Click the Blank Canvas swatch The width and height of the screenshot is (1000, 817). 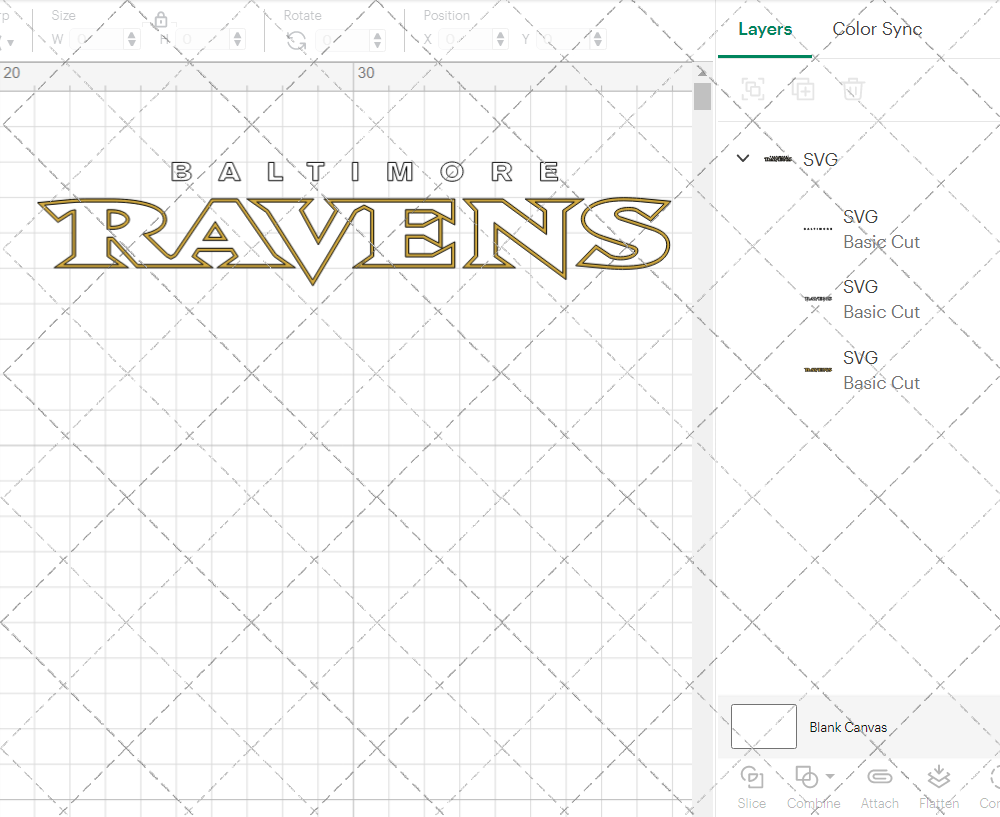(763, 726)
